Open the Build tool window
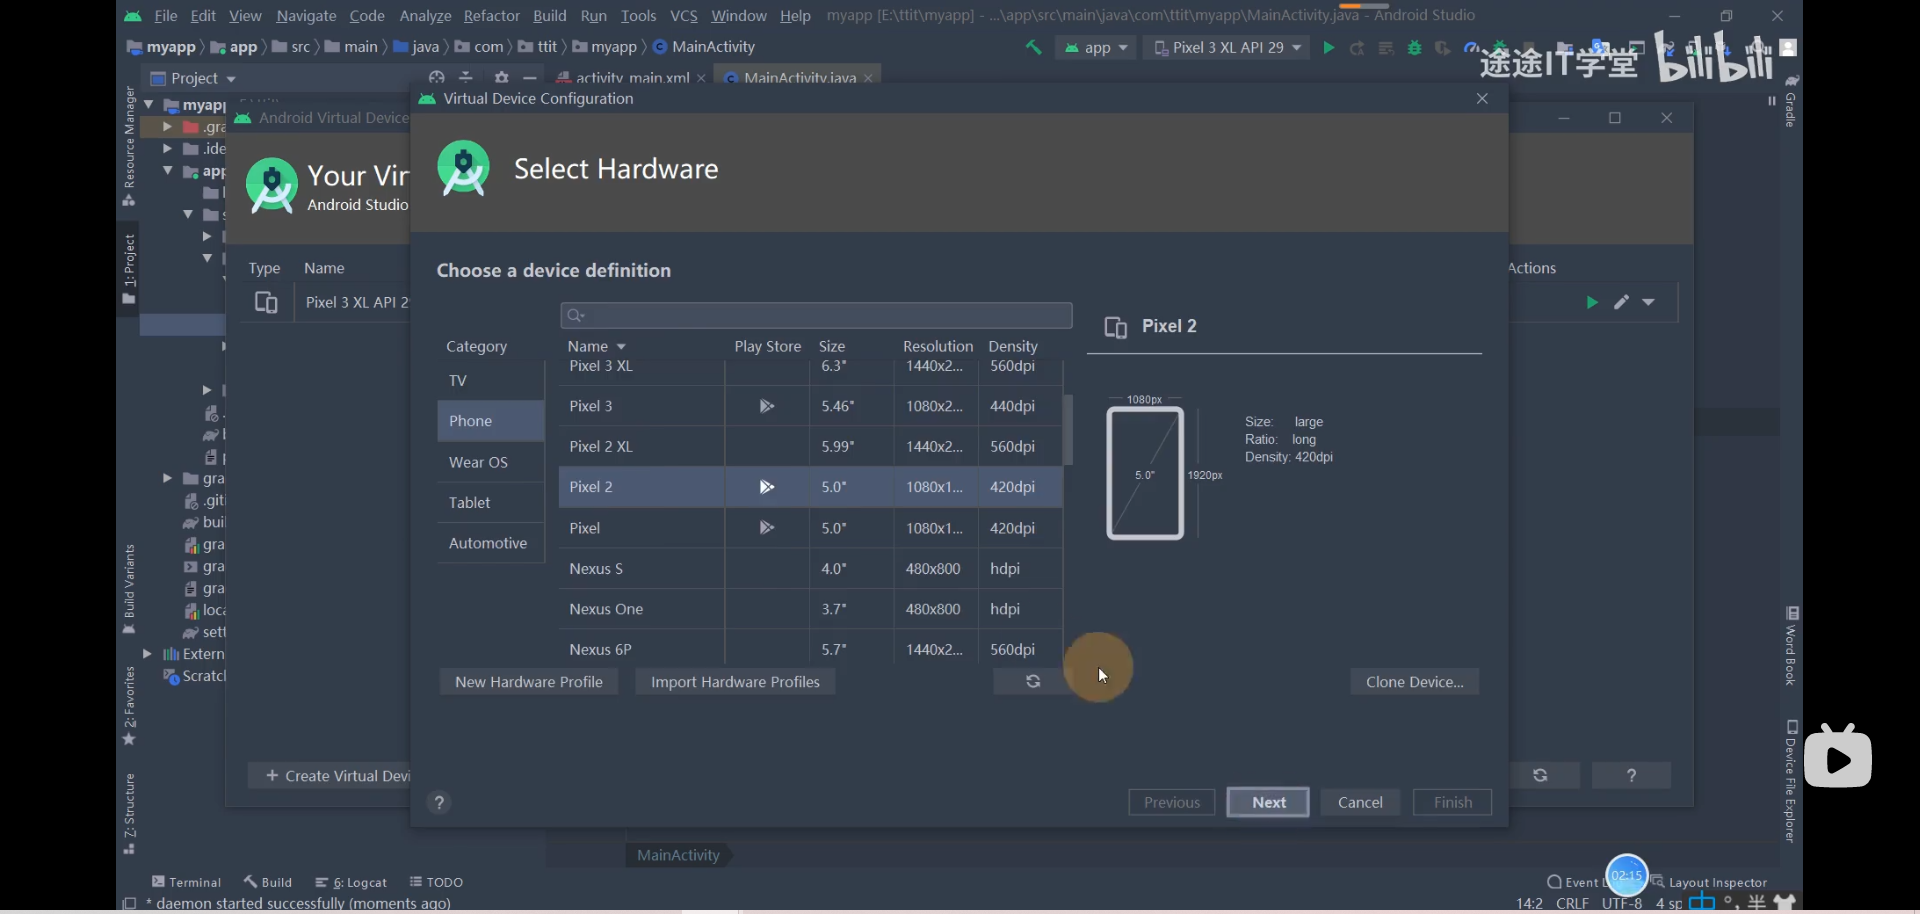1920x914 pixels. click(267, 882)
